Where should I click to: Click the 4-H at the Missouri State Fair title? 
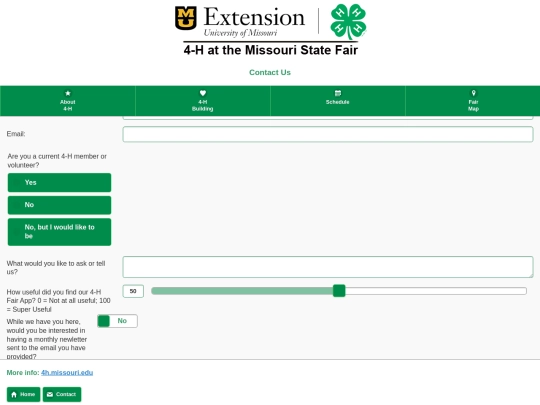(x=271, y=50)
